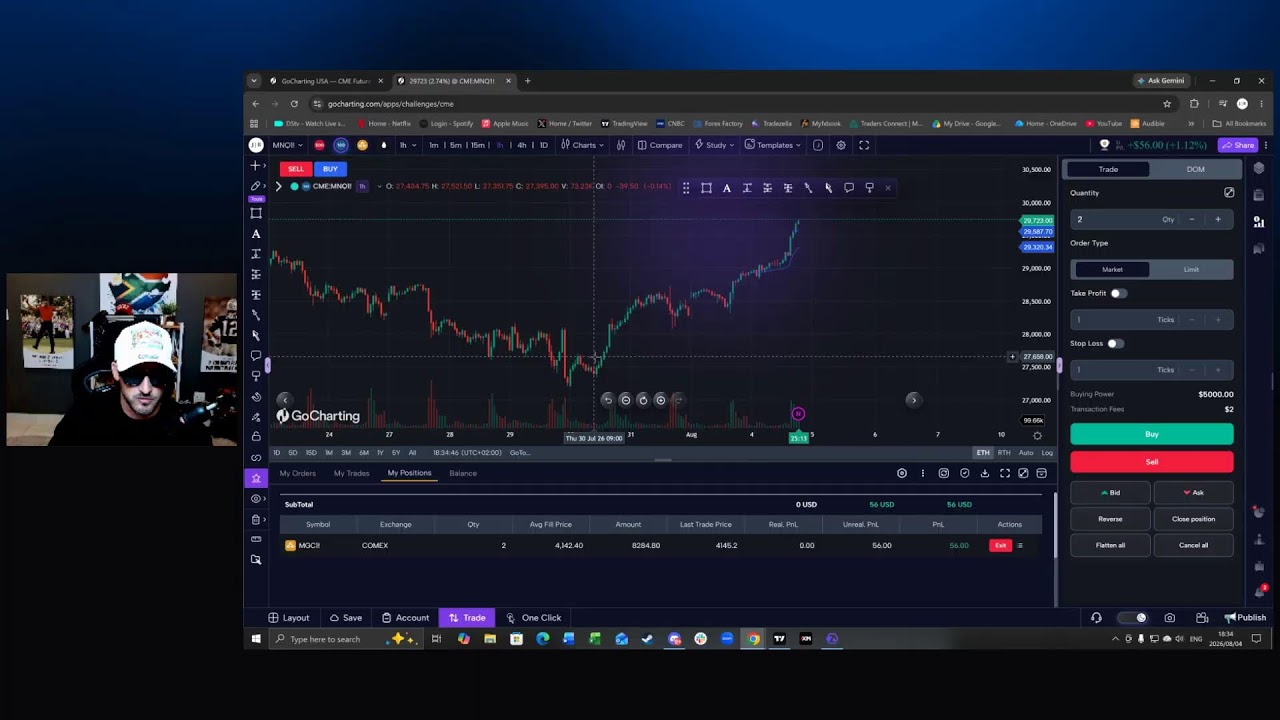Toggle Auto price scale
This screenshot has width=1280, height=720.
pyautogui.click(x=1026, y=453)
